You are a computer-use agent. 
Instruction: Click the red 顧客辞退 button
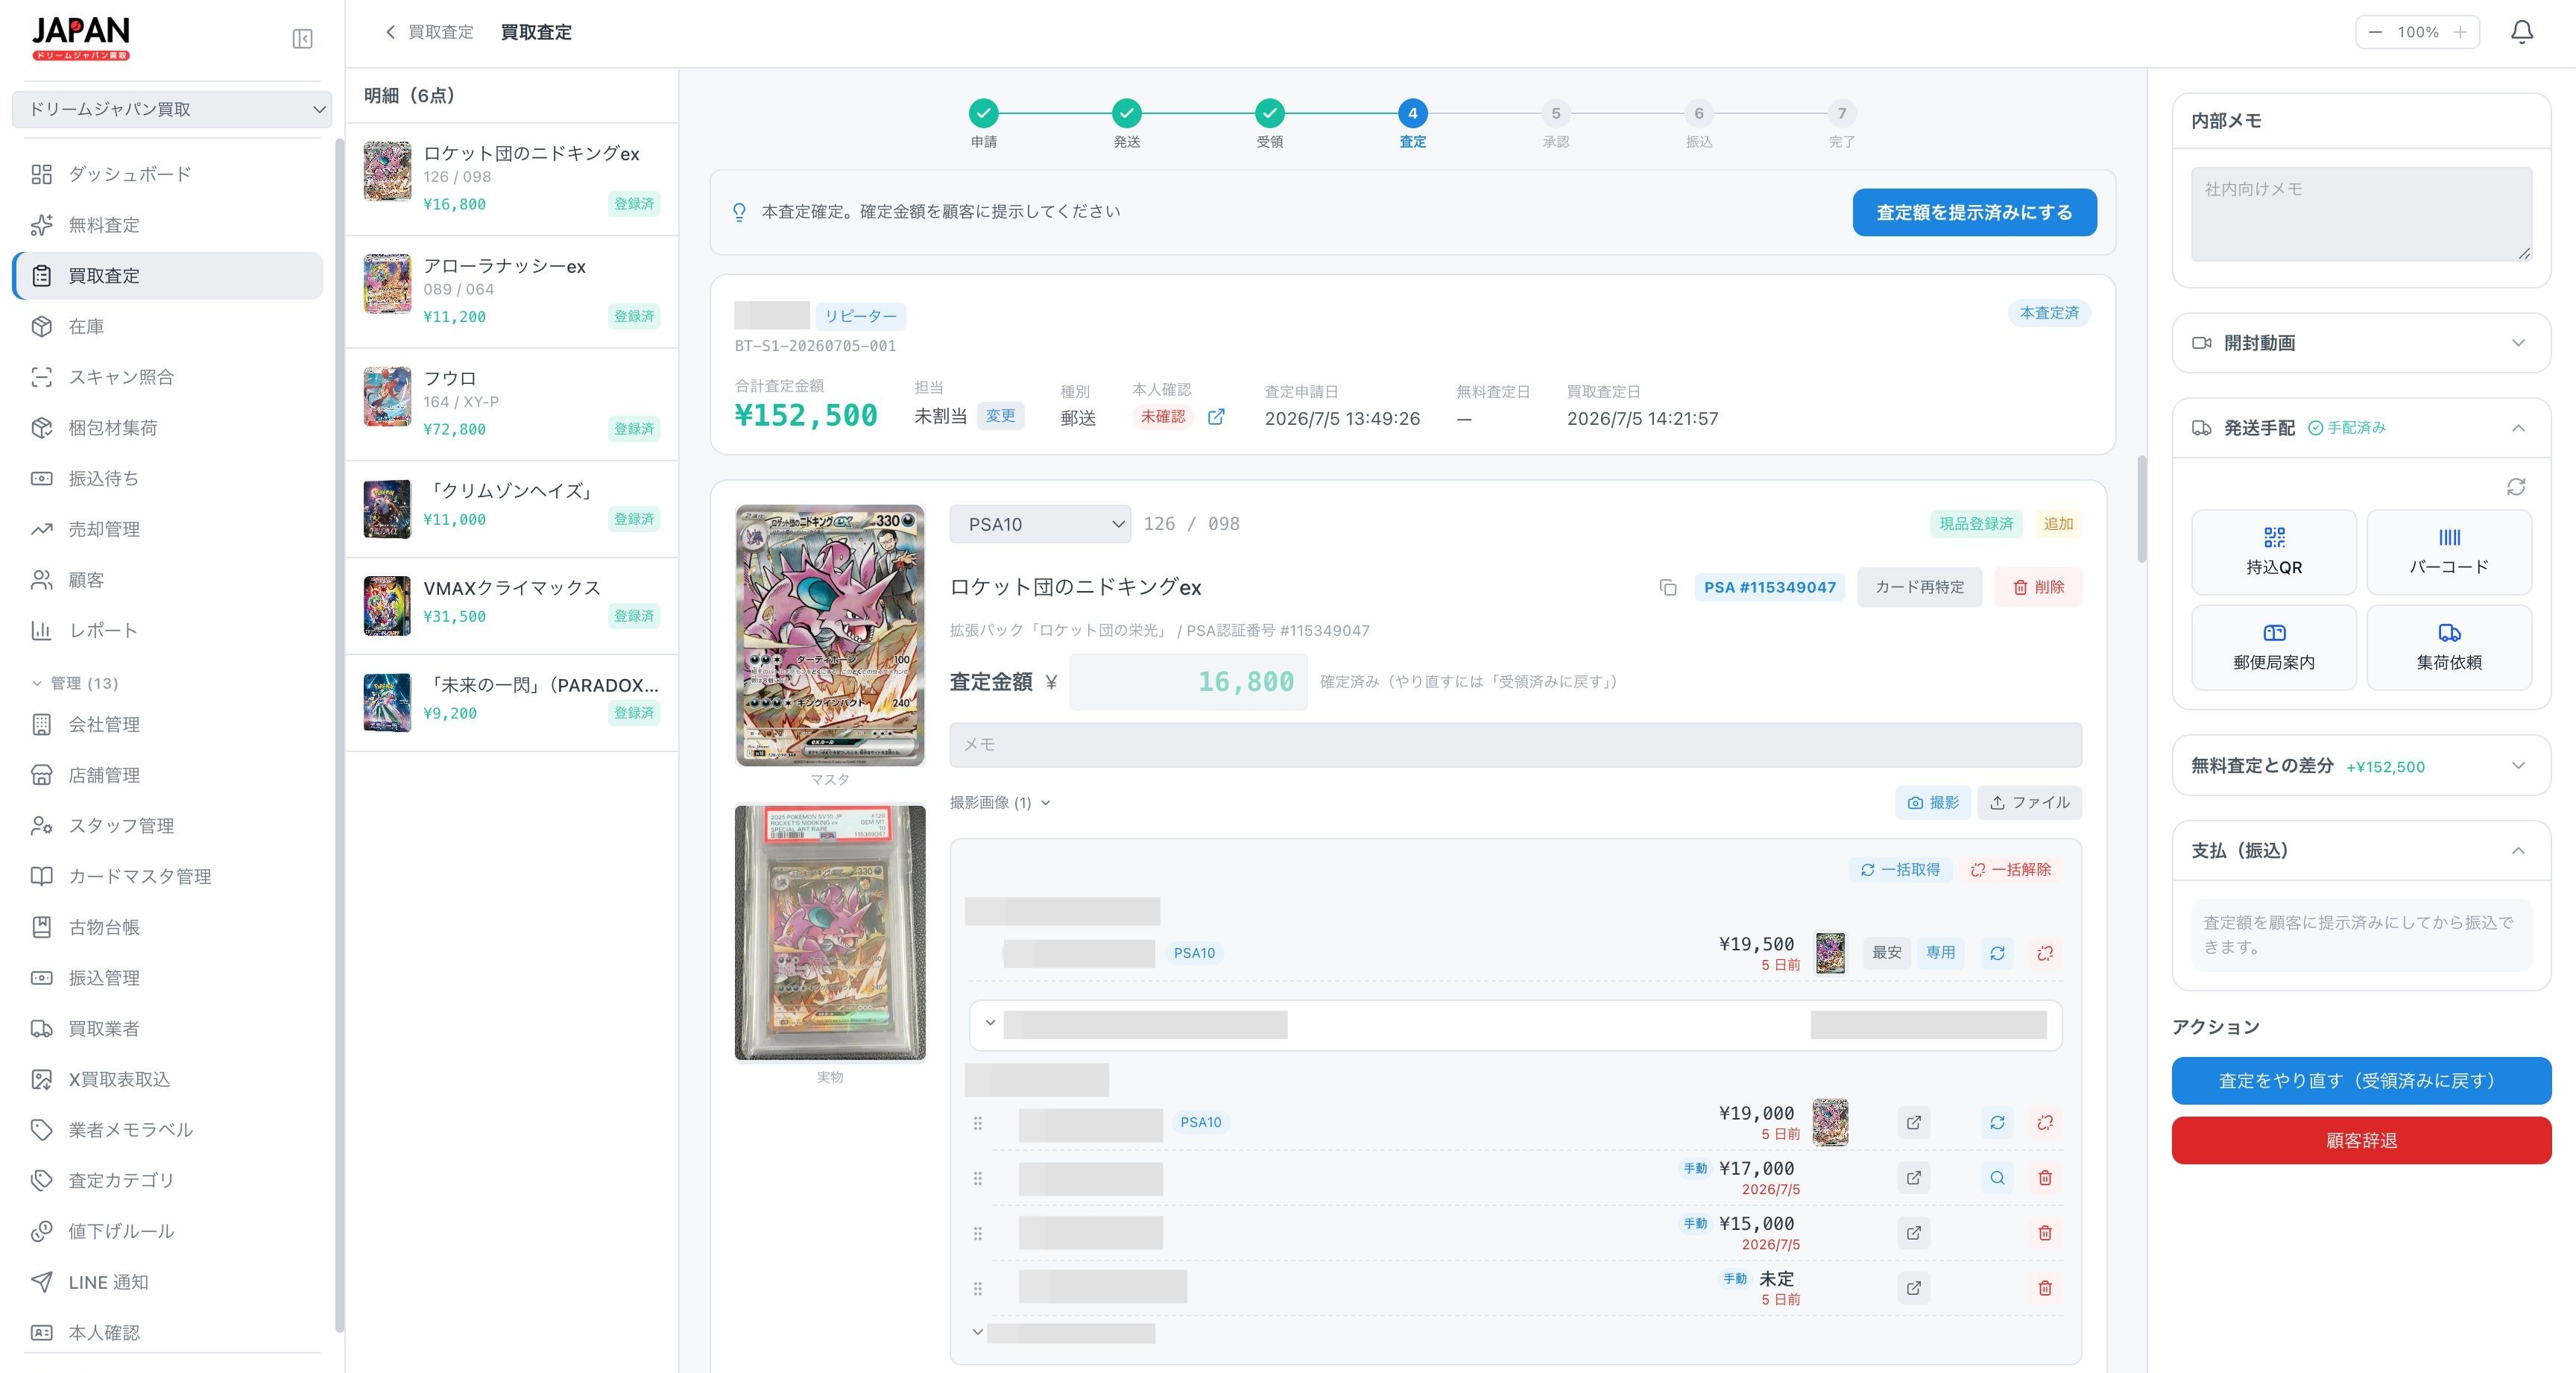(2361, 1140)
